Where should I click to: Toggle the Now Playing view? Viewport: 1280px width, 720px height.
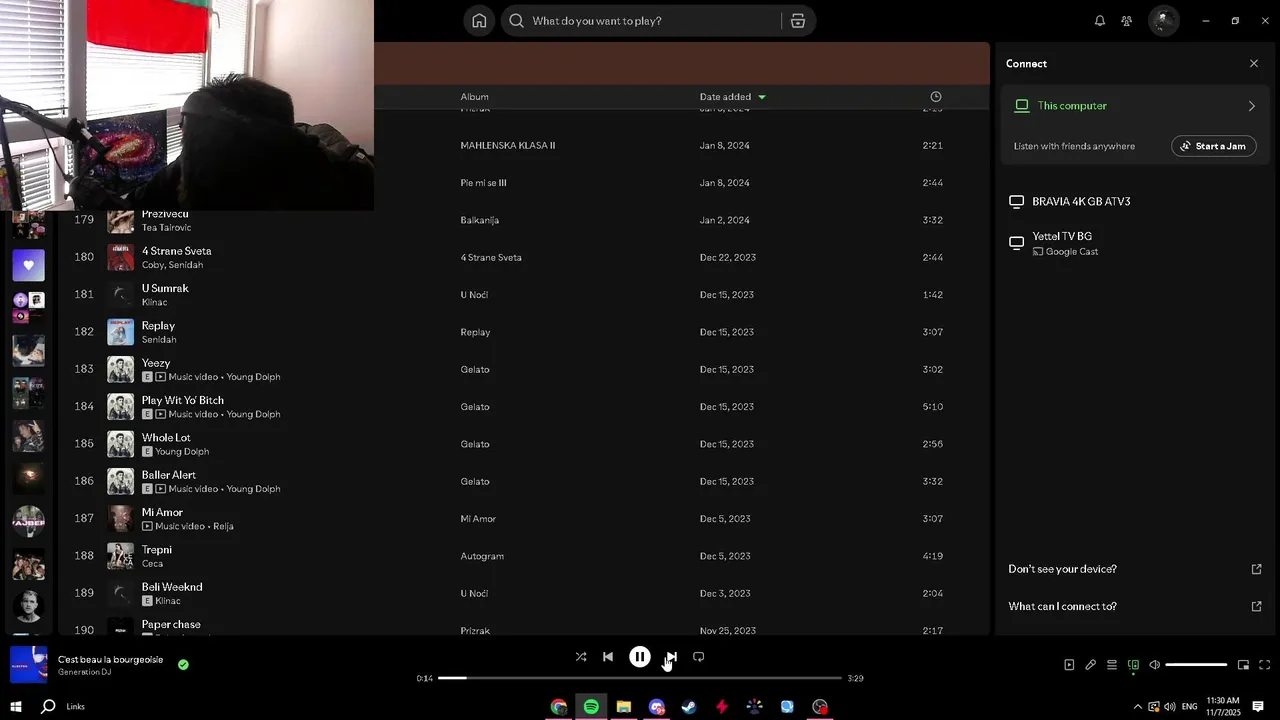pos(1069,665)
